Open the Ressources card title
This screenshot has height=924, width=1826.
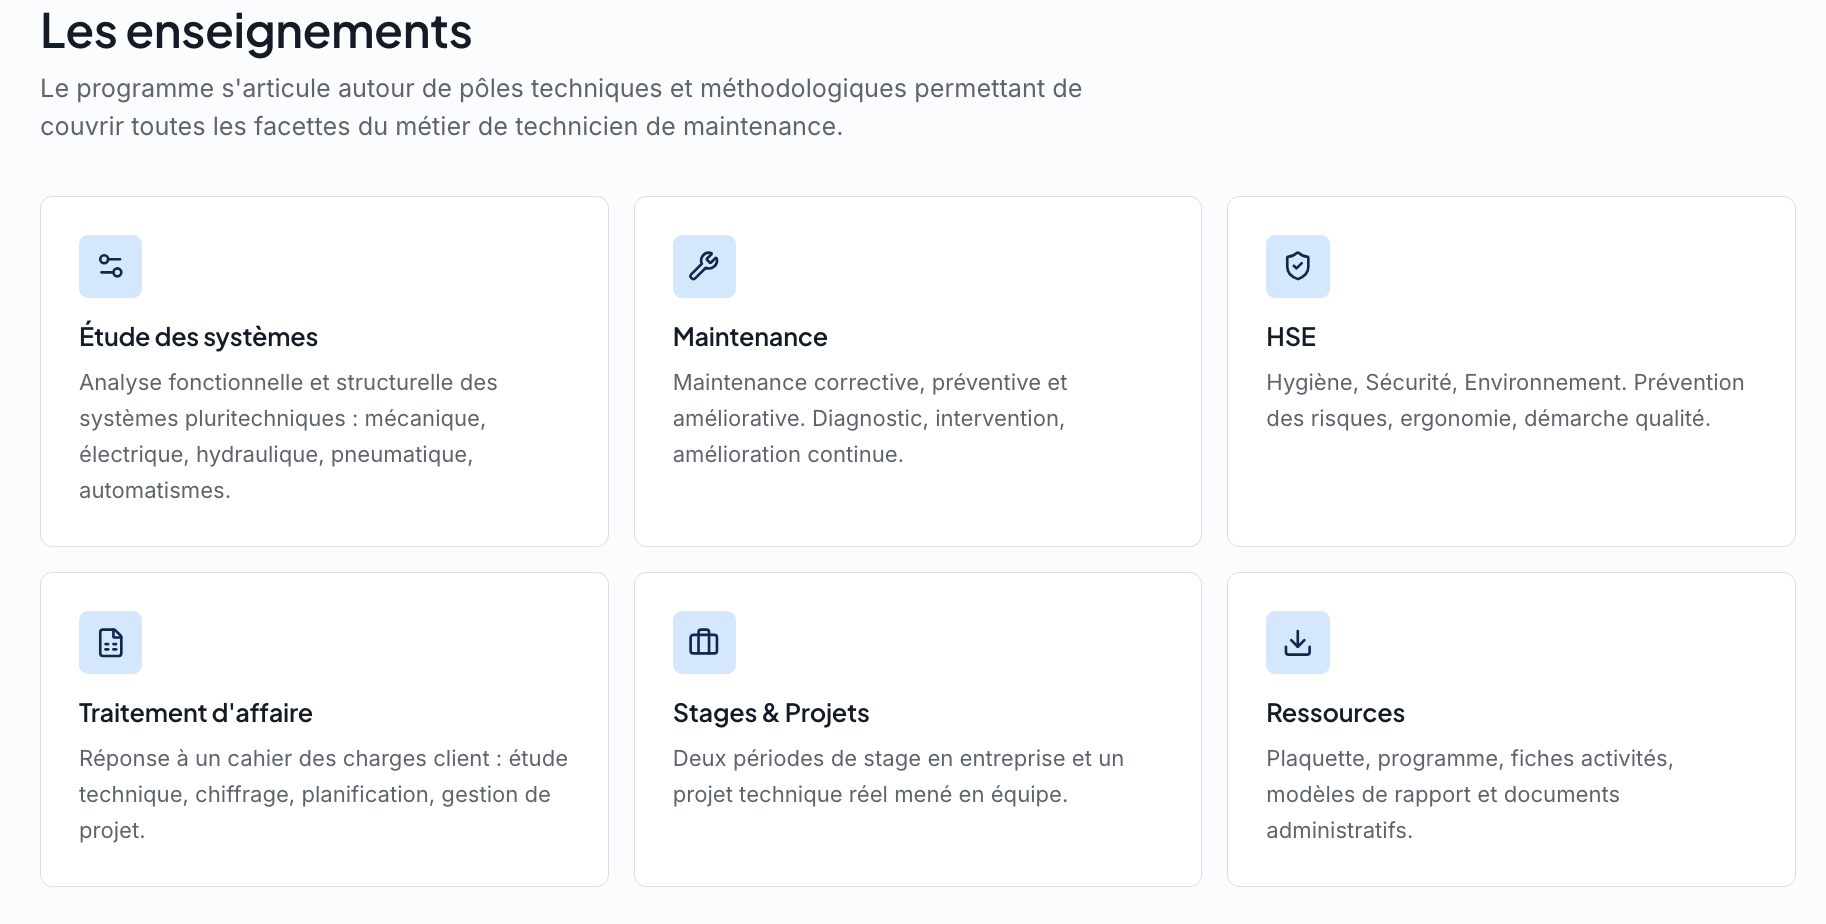pos(1335,713)
